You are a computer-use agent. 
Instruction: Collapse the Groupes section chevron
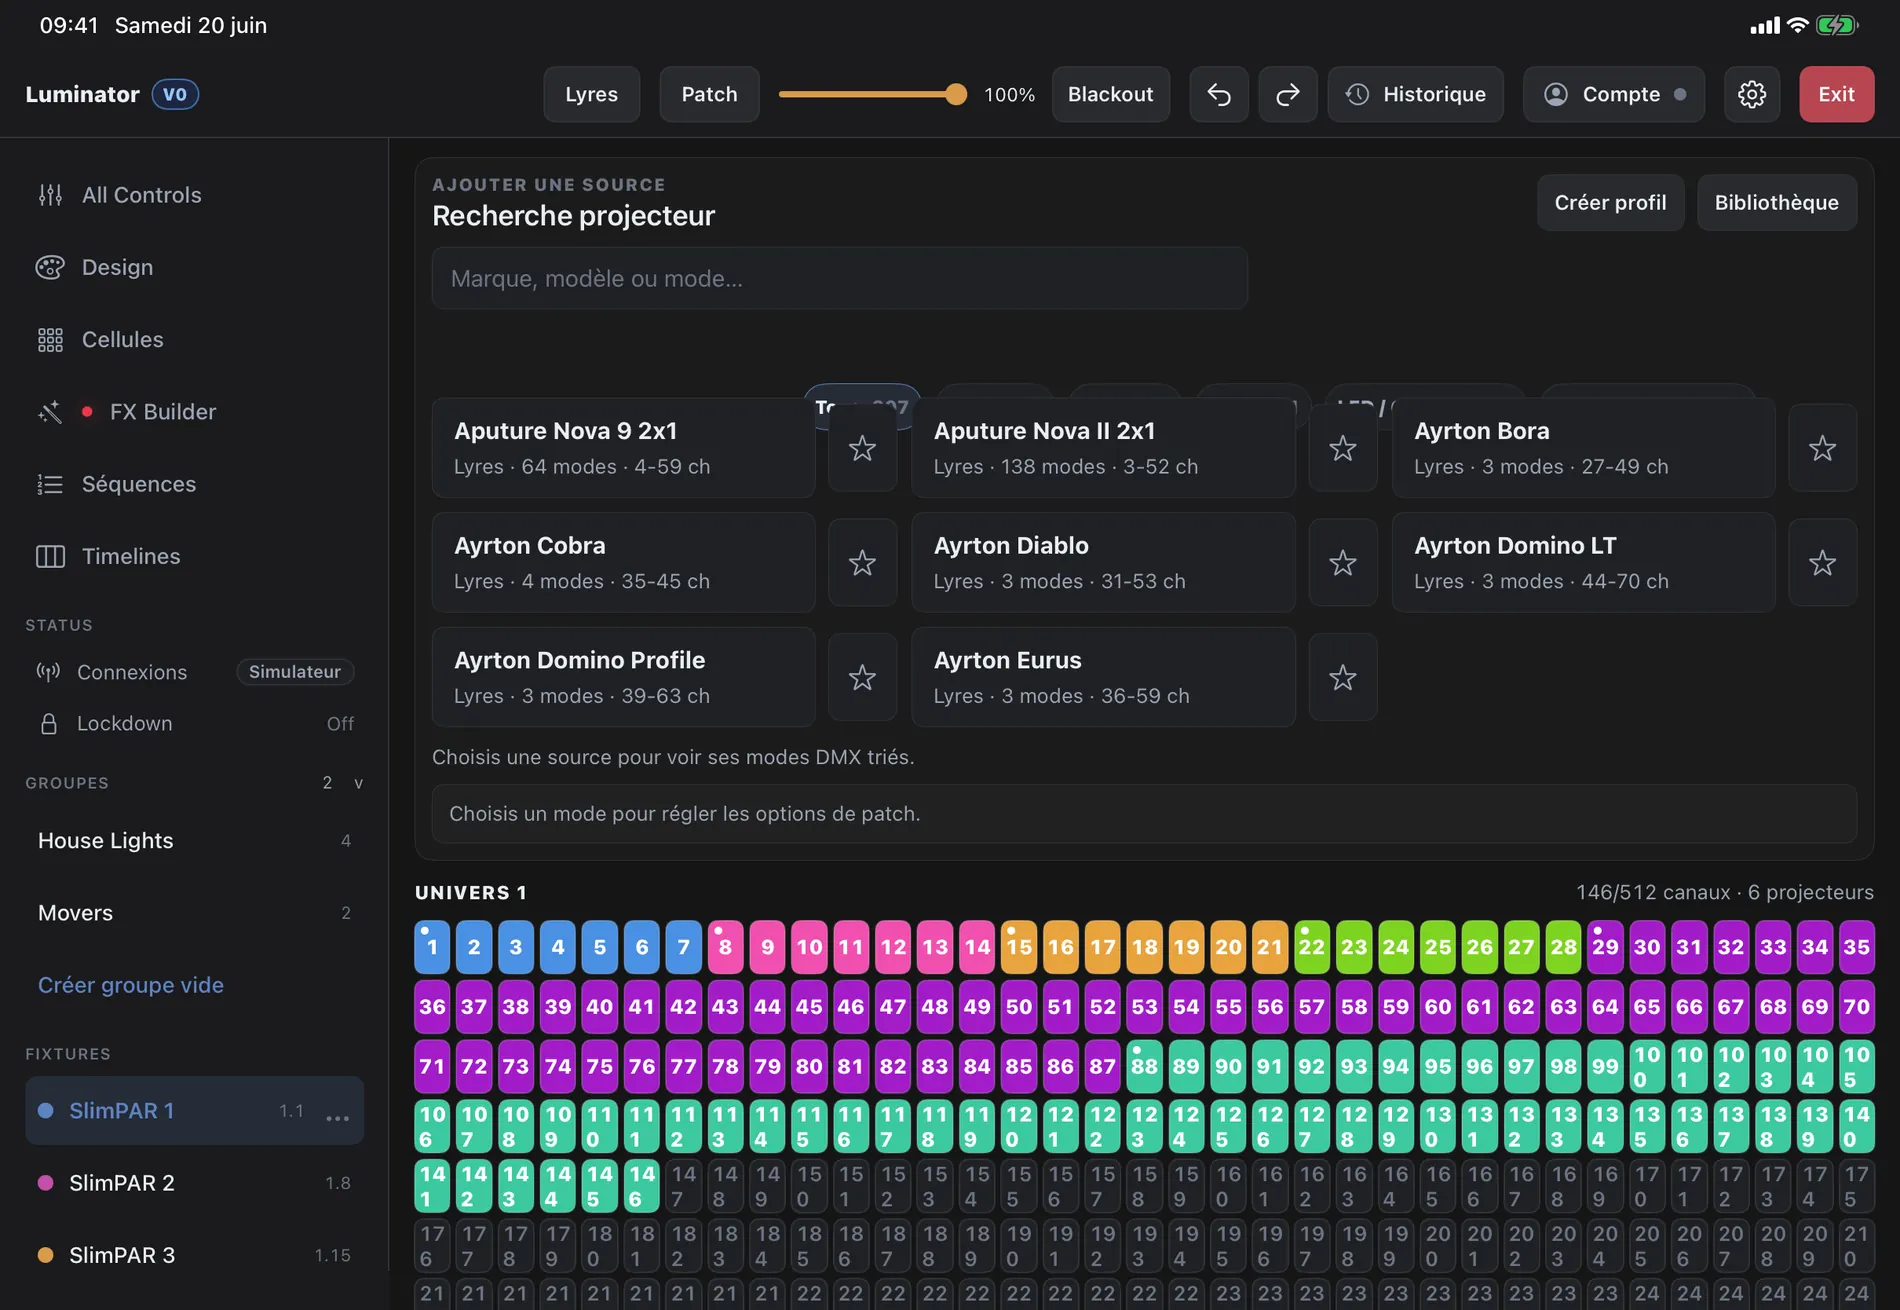359,783
